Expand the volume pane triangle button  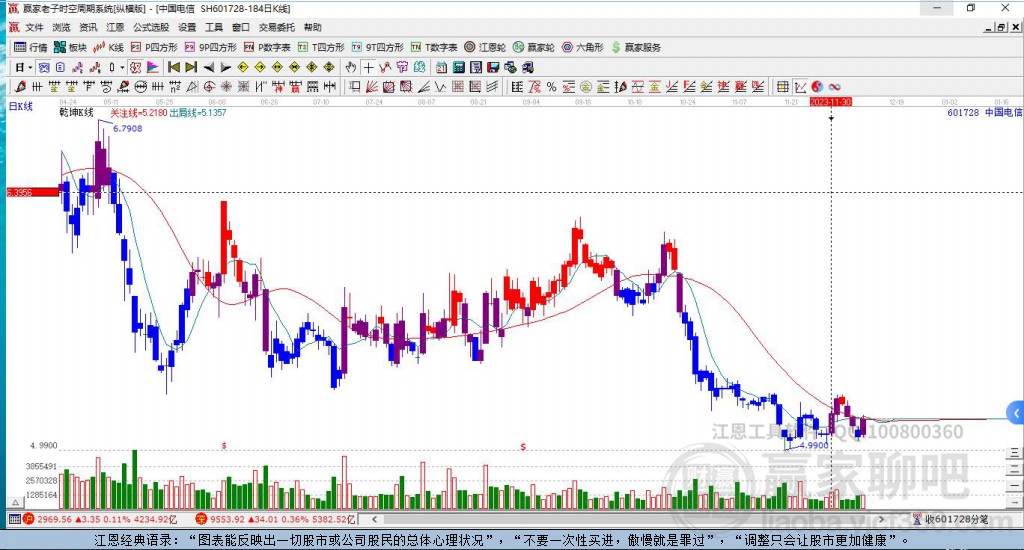pyautogui.click(x=16, y=502)
